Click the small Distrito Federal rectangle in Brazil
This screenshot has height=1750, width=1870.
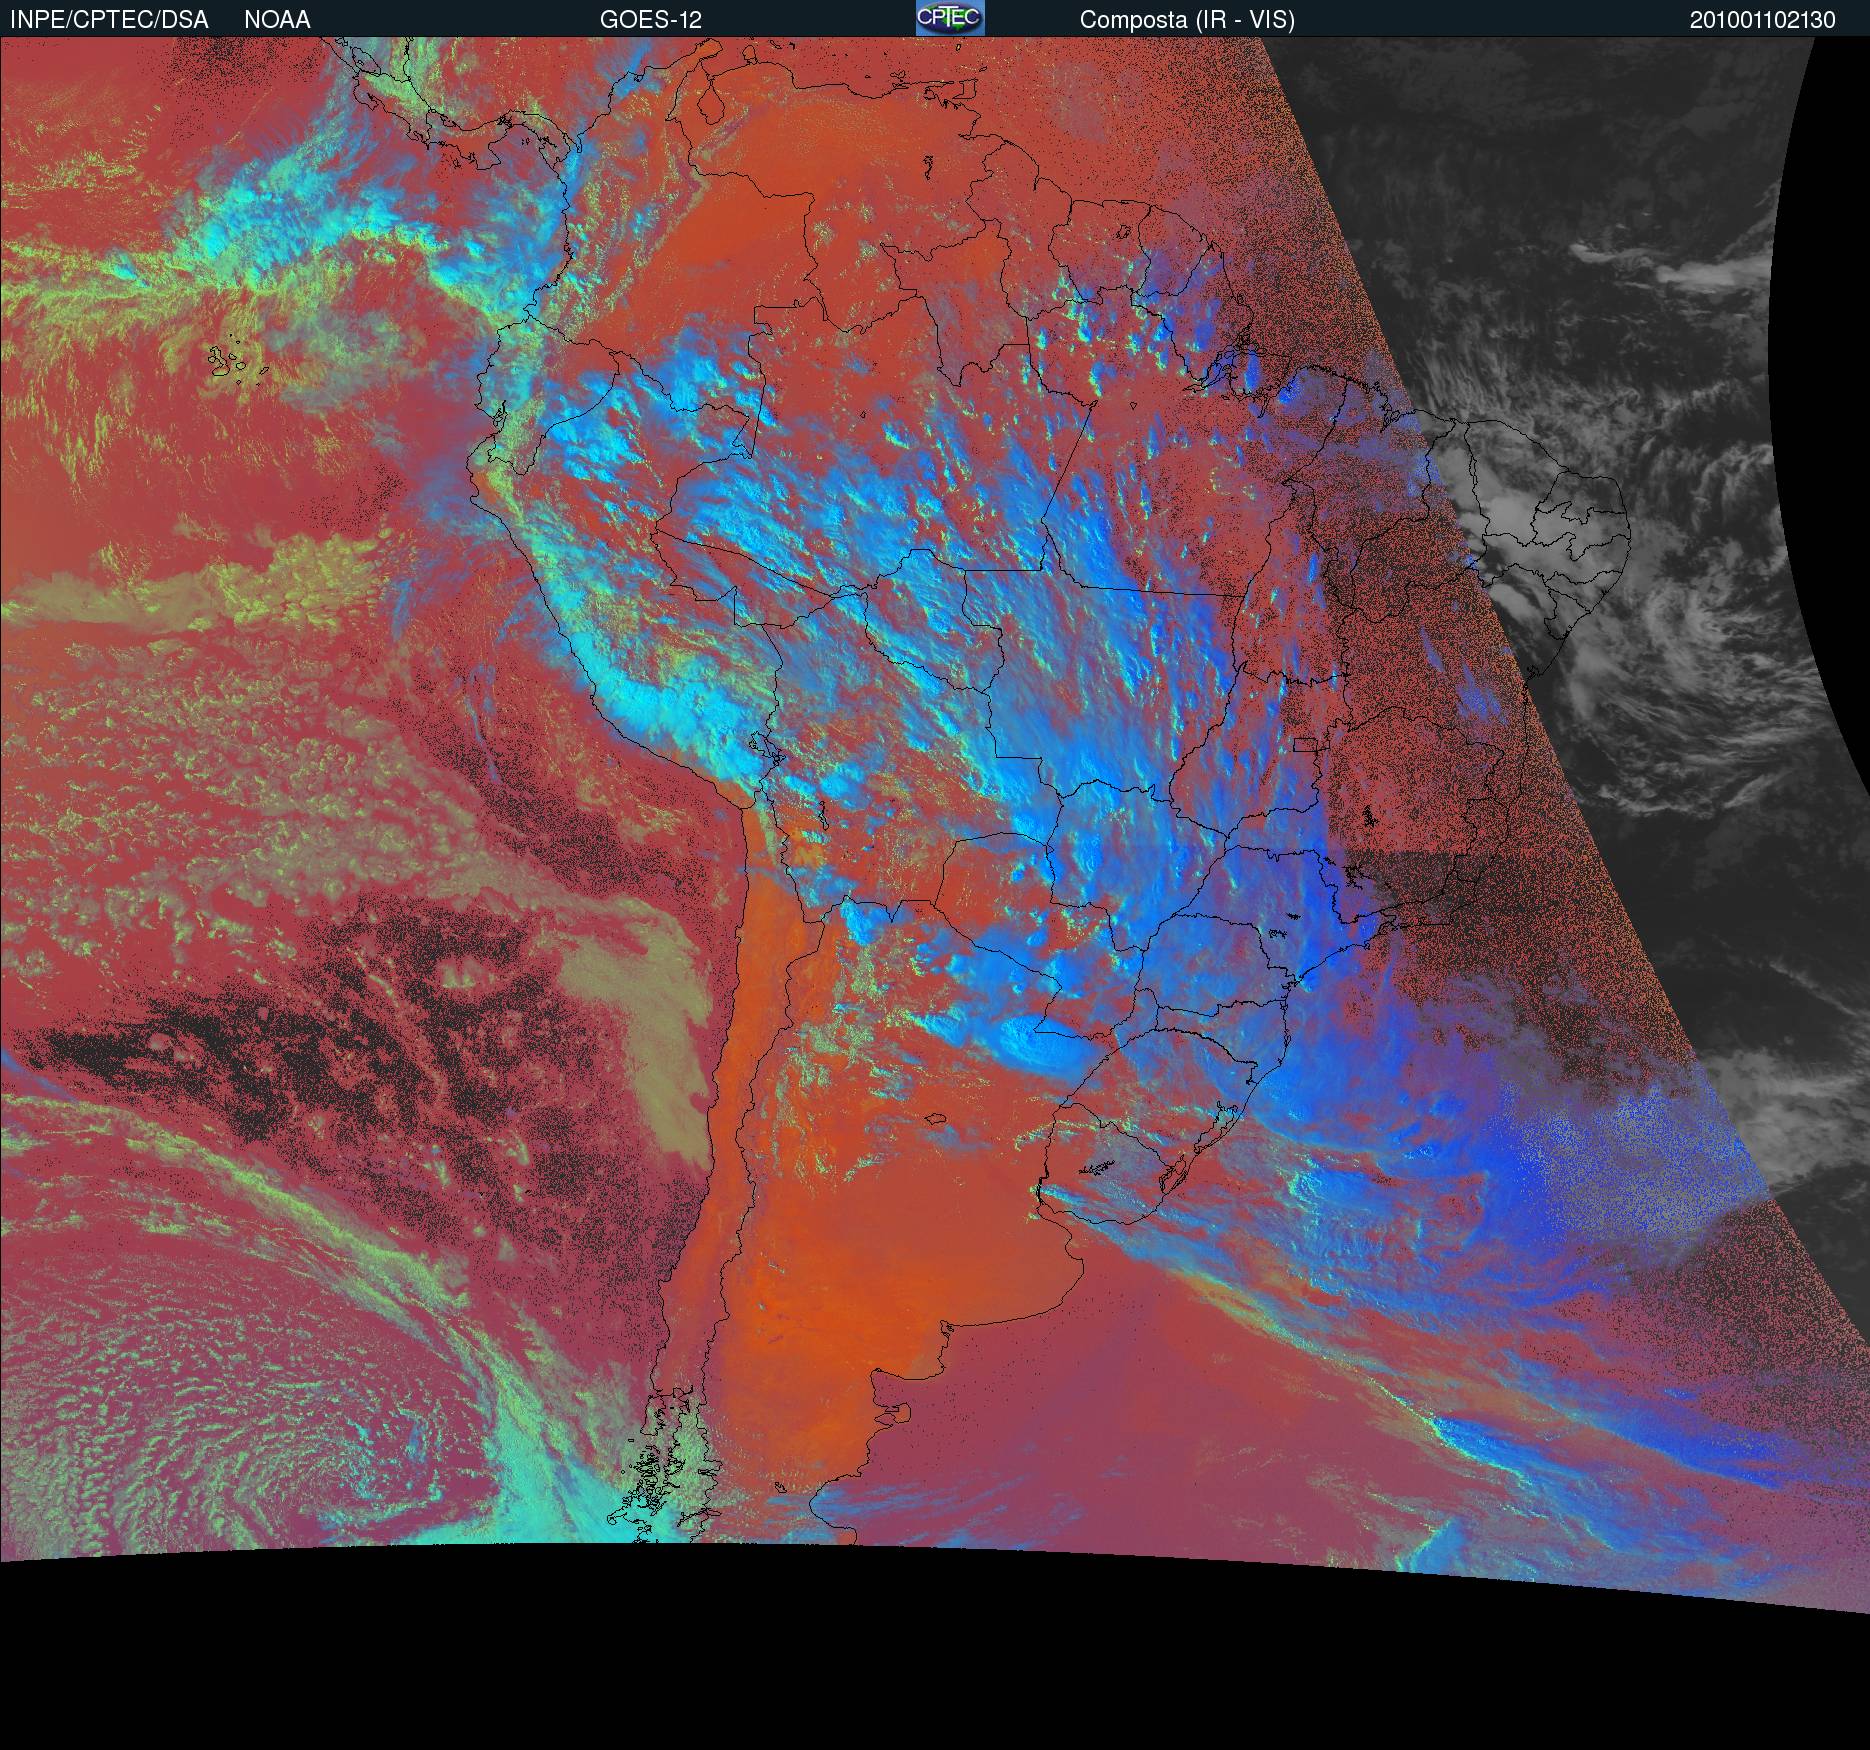(x=1303, y=745)
